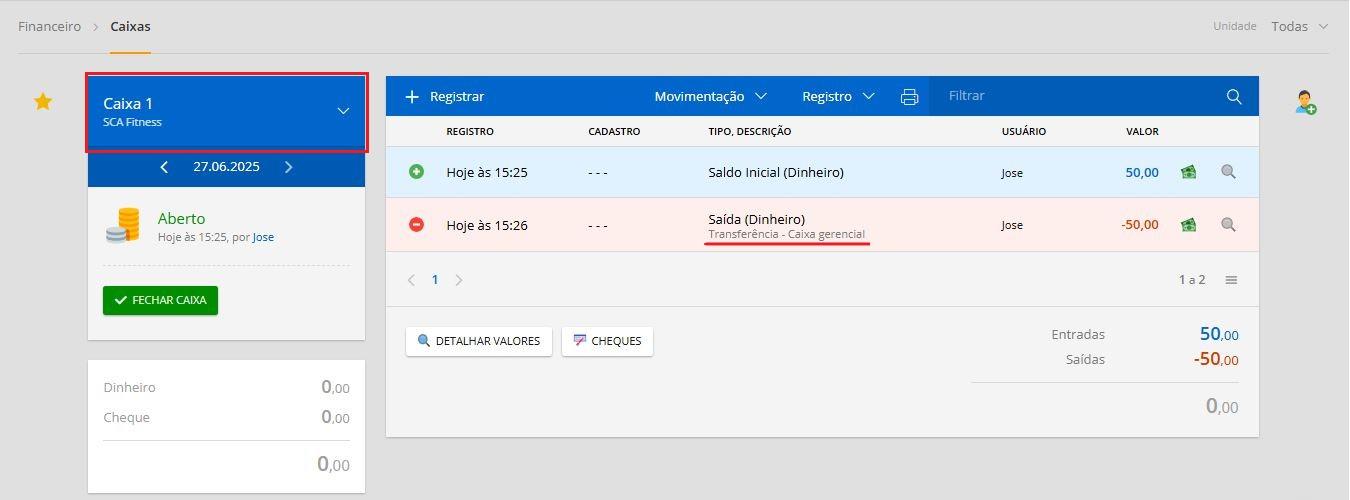1350x500 pixels.
Task: Click the FECHAR CAIXA button
Action: click(x=160, y=300)
